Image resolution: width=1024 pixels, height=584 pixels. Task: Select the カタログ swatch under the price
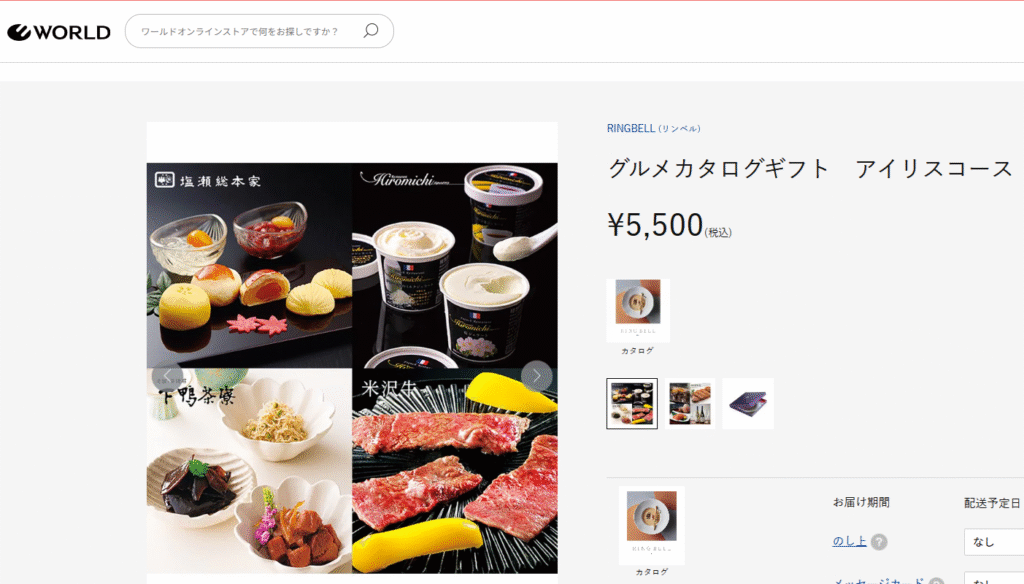pos(638,311)
